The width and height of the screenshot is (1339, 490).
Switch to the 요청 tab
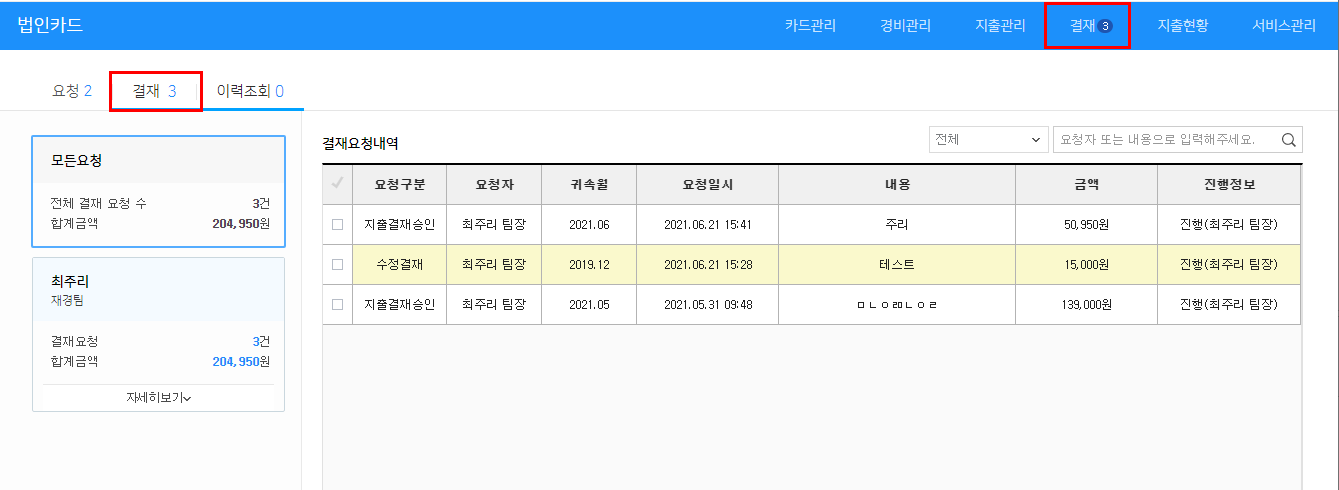71,91
